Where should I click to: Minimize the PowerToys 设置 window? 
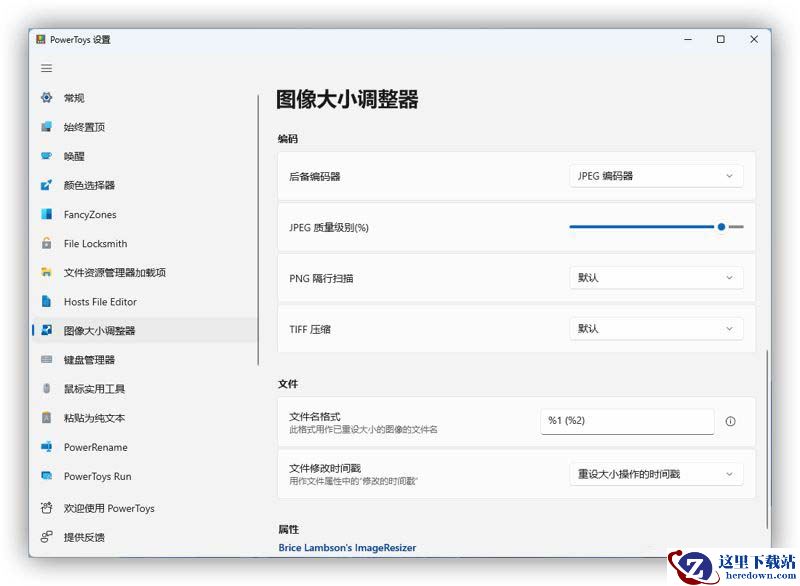[688, 39]
